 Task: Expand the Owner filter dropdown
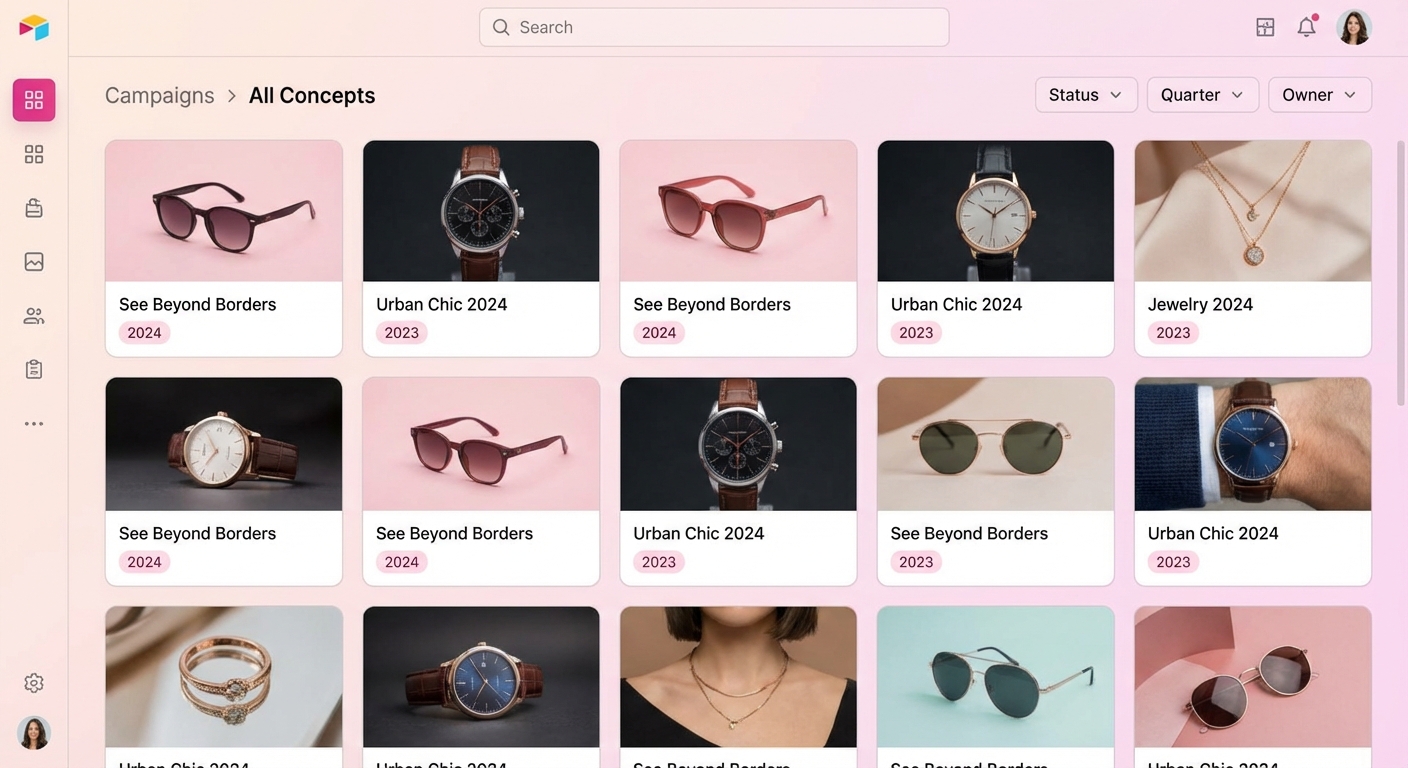point(1319,95)
